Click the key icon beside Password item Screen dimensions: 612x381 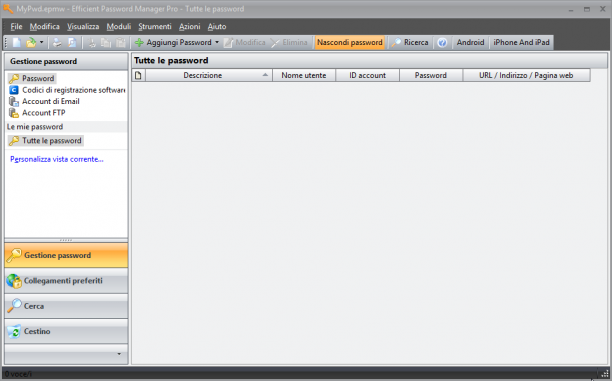click(x=14, y=78)
